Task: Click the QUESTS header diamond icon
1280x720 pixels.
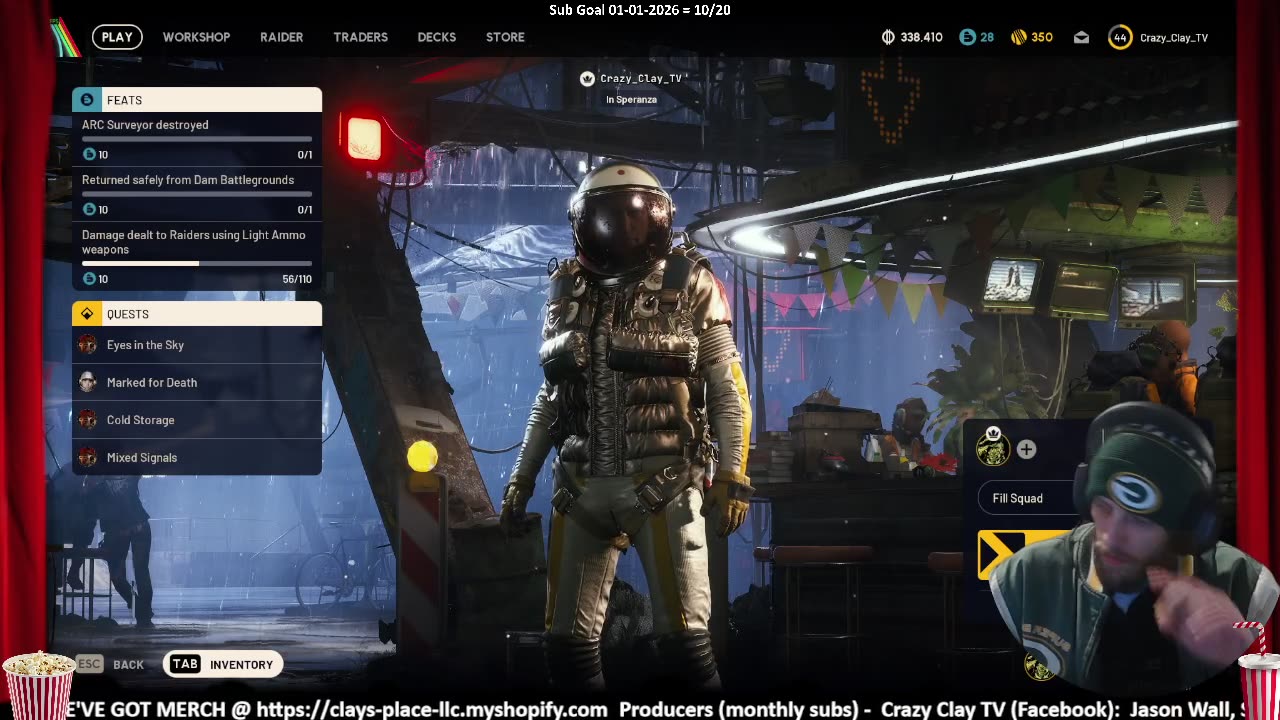Action: (87, 314)
